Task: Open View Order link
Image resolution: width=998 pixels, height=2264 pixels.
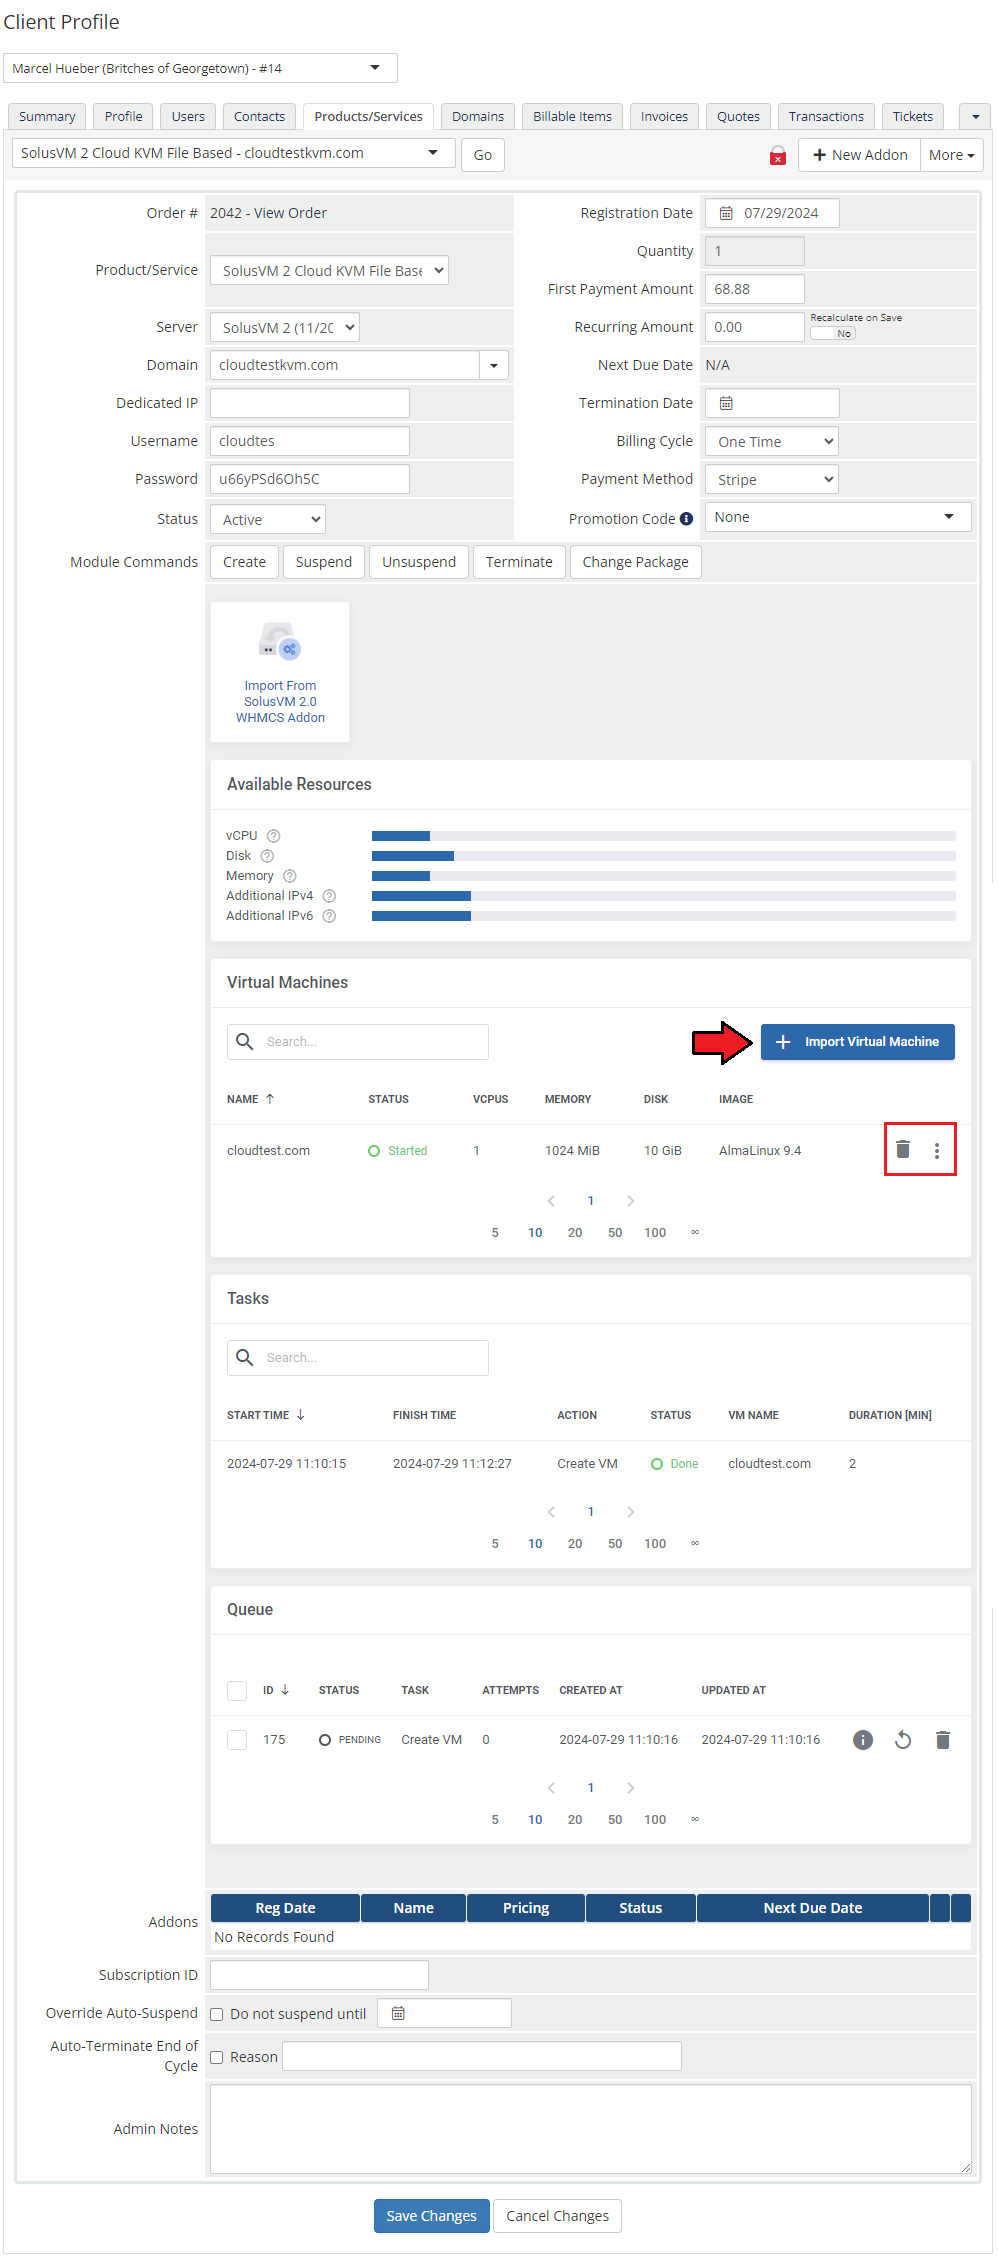Action: tap(290, 213)
